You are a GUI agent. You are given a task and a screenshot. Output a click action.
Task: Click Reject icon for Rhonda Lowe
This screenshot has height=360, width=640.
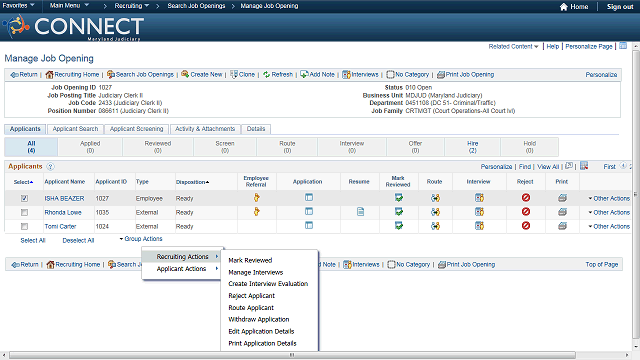526,211
